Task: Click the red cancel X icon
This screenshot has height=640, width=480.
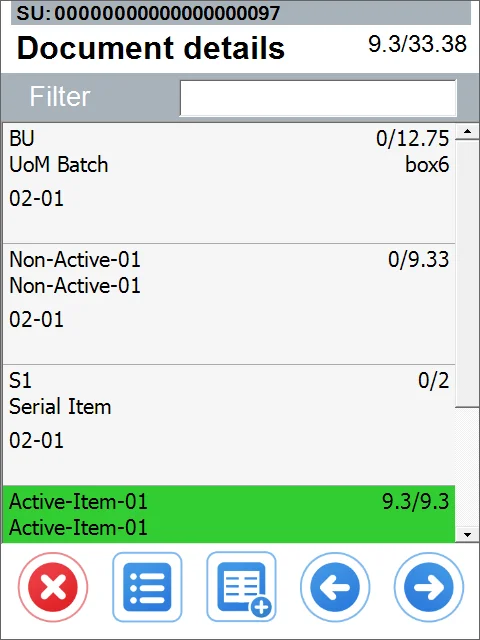Action: click(x=53, y=587)
